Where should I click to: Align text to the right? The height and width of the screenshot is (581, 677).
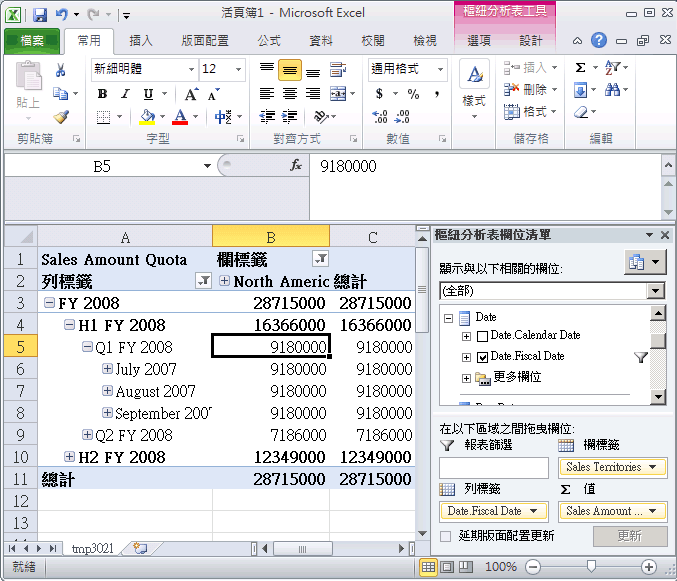(313, 94)
